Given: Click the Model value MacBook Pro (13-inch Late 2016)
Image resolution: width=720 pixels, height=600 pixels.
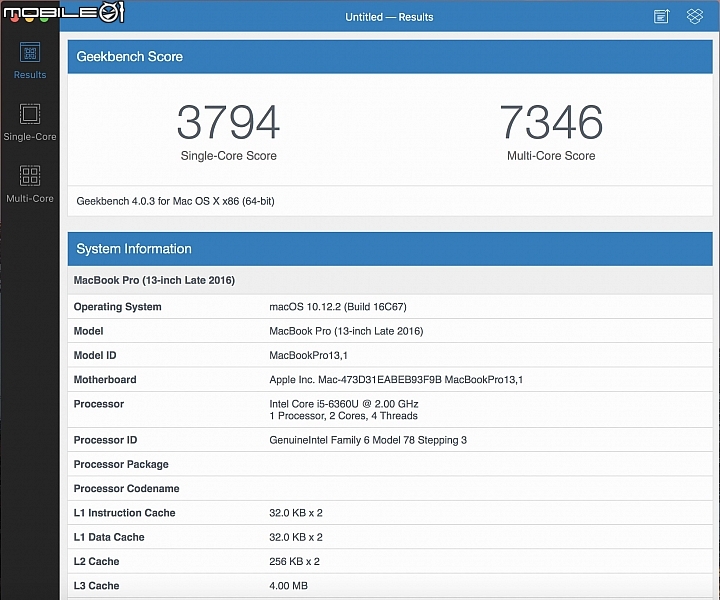Looking at the screenshot, I should (346, 331).
